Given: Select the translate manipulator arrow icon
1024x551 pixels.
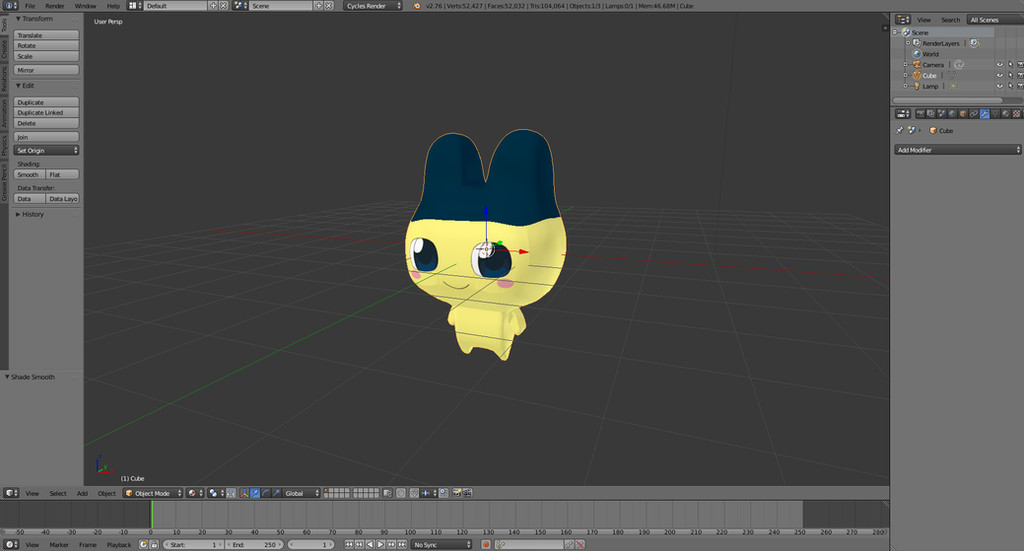Looking at the screenshot, I should click(x=255, y=493).
